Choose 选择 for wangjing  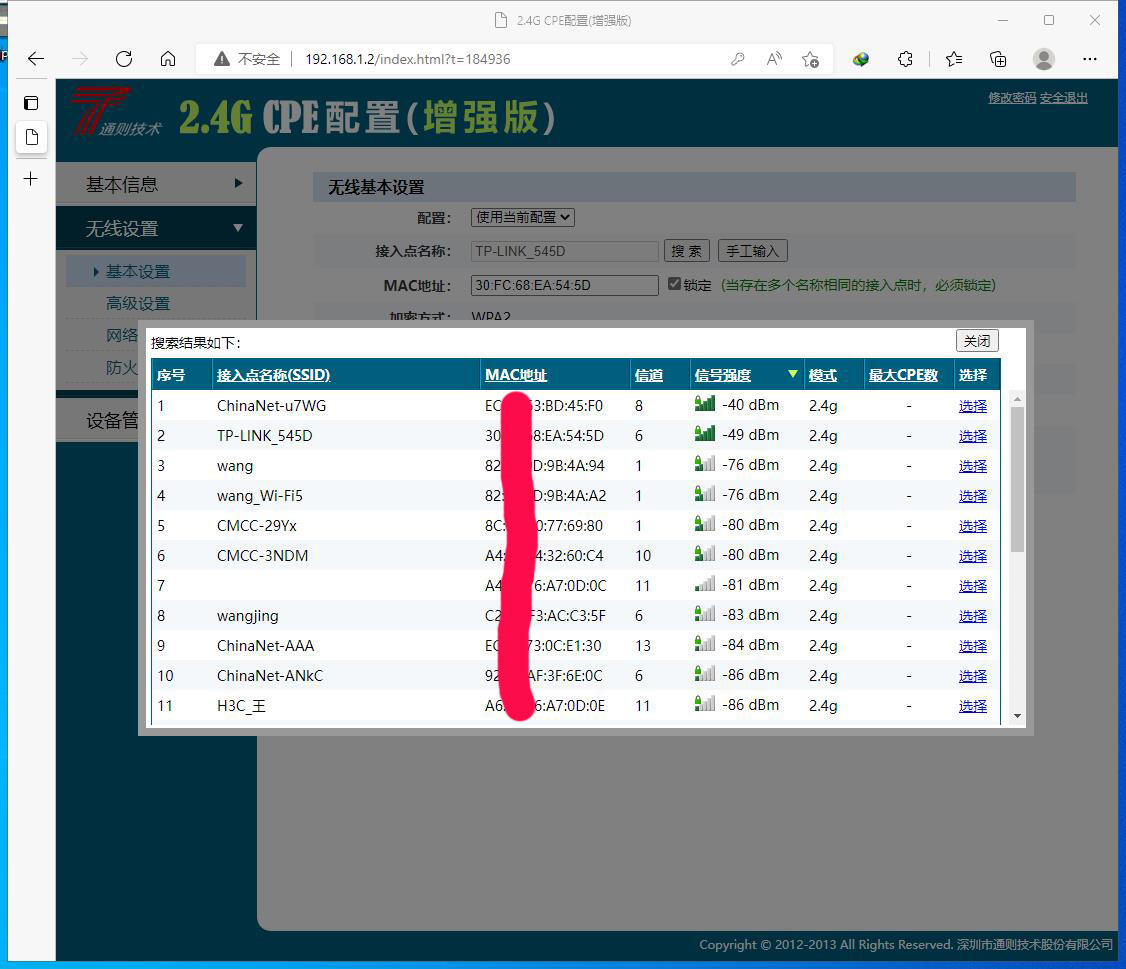pyautogui.click(x=972, y=616)
